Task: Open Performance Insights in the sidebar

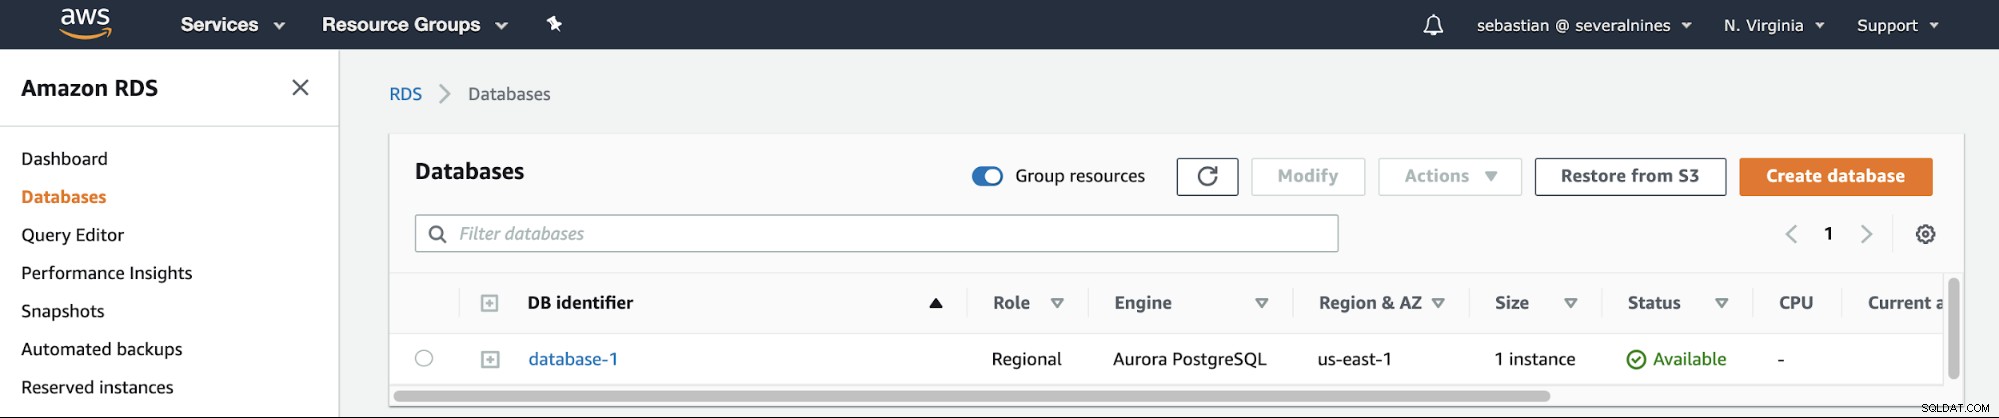Action: pos(106,273)
